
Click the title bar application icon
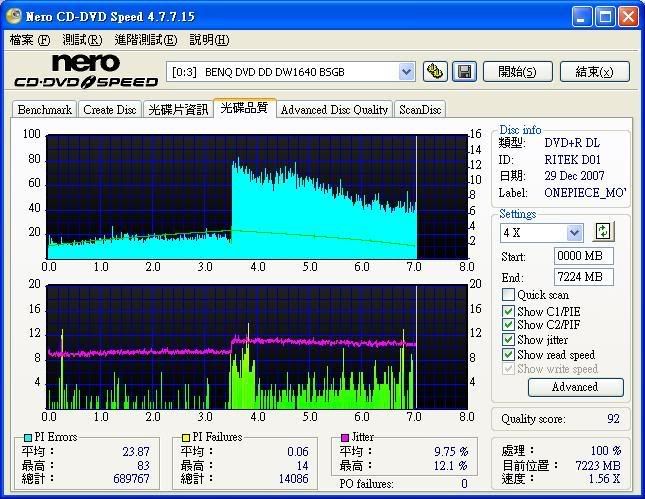14,16
